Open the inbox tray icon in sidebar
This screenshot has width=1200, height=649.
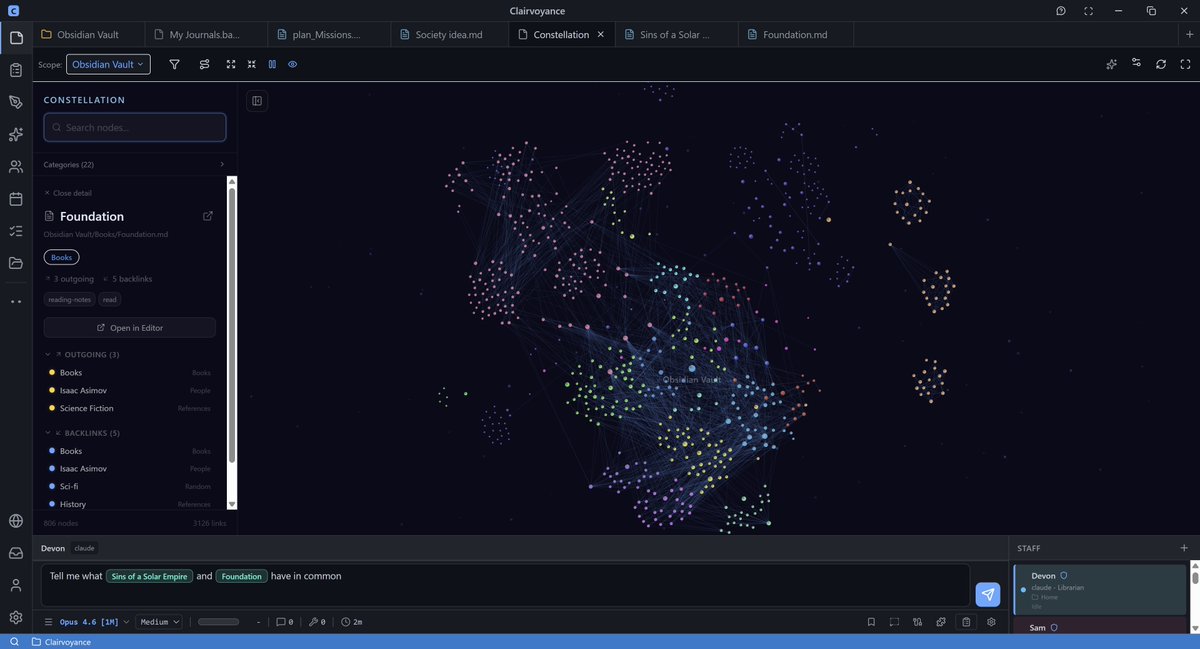pos(15,552)
